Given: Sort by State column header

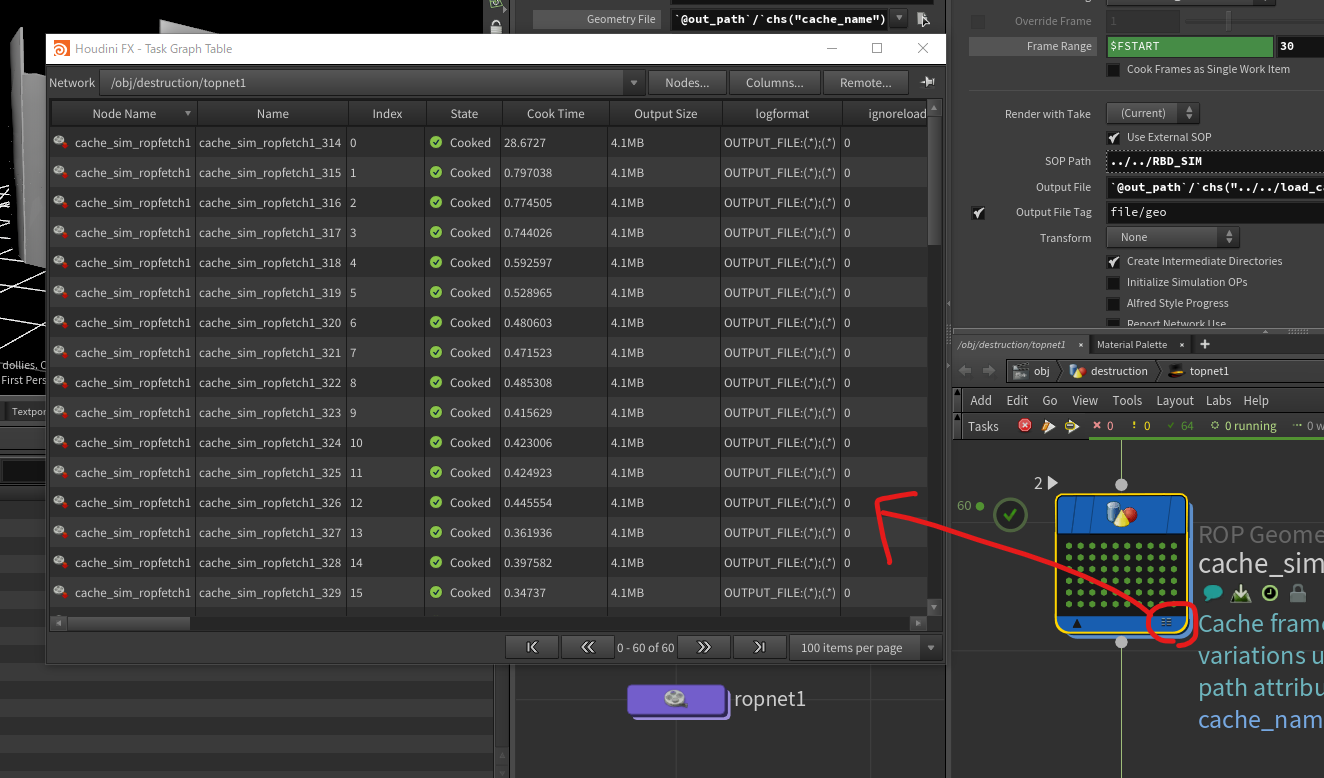Looking at the screenshot, I should [x=464, y=114].
